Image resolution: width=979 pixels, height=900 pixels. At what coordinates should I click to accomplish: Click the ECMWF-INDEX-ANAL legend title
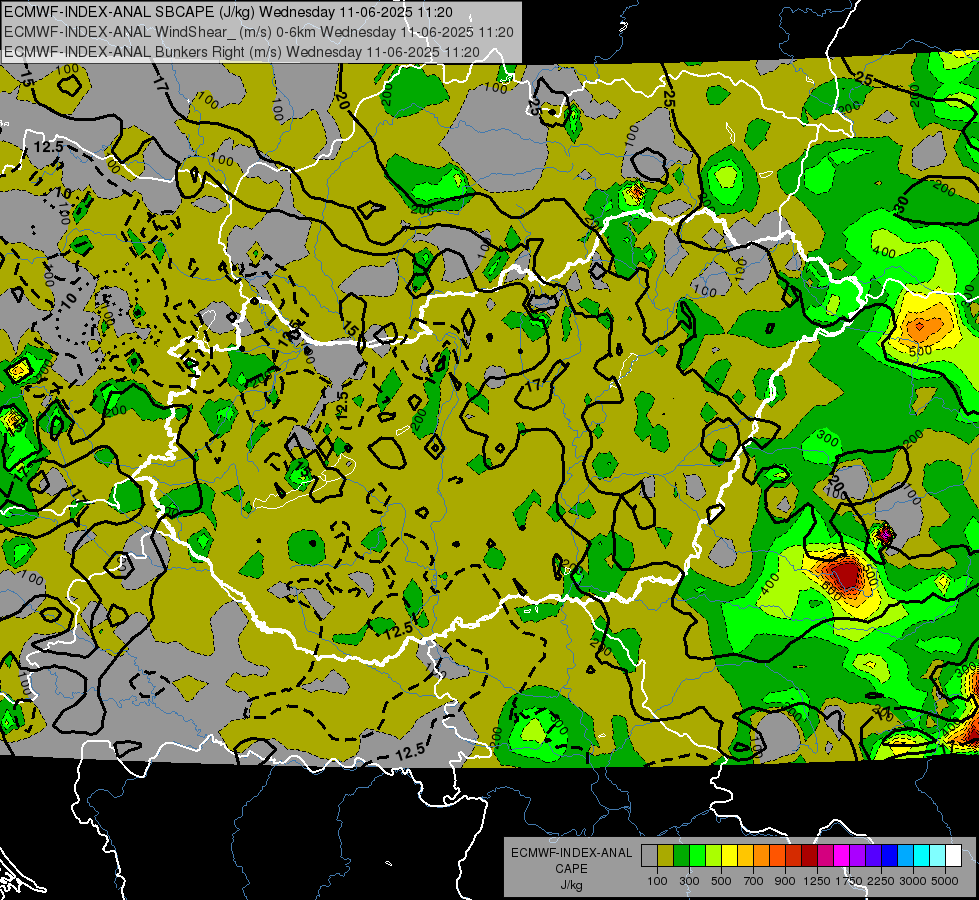click(571, 853)
